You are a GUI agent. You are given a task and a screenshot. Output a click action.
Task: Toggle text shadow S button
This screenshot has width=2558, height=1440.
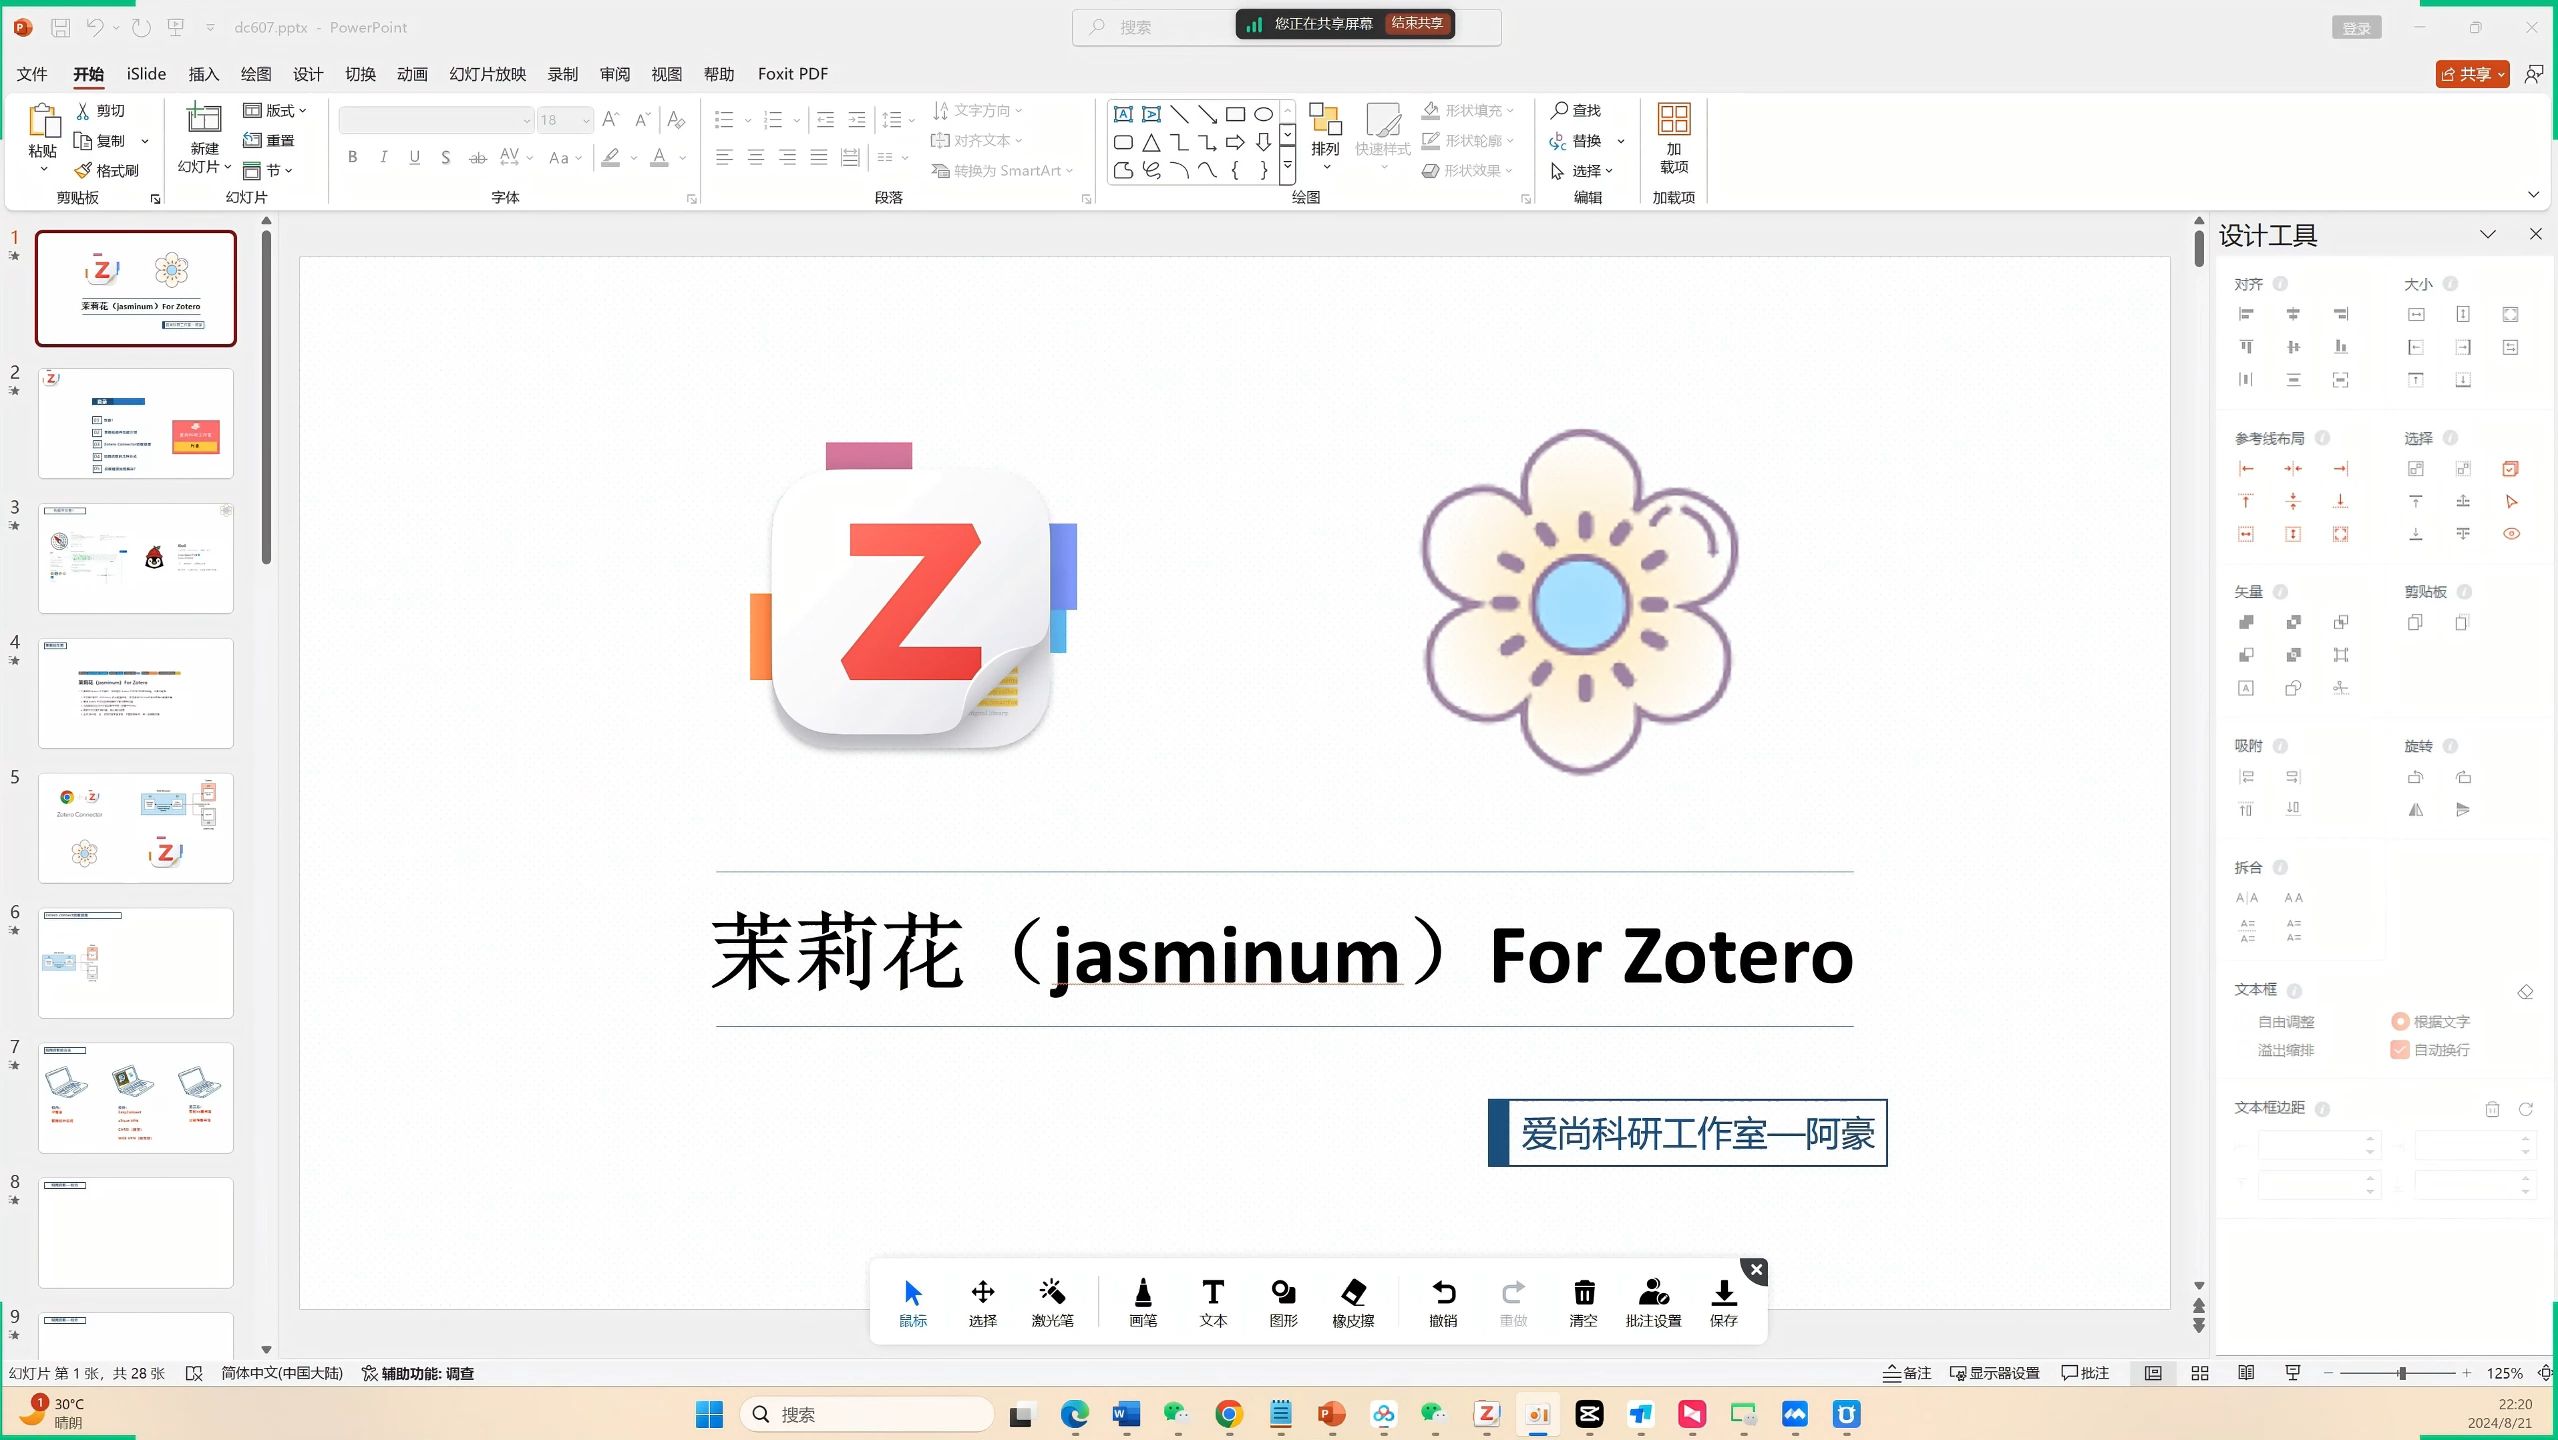[x=445, y=157]
